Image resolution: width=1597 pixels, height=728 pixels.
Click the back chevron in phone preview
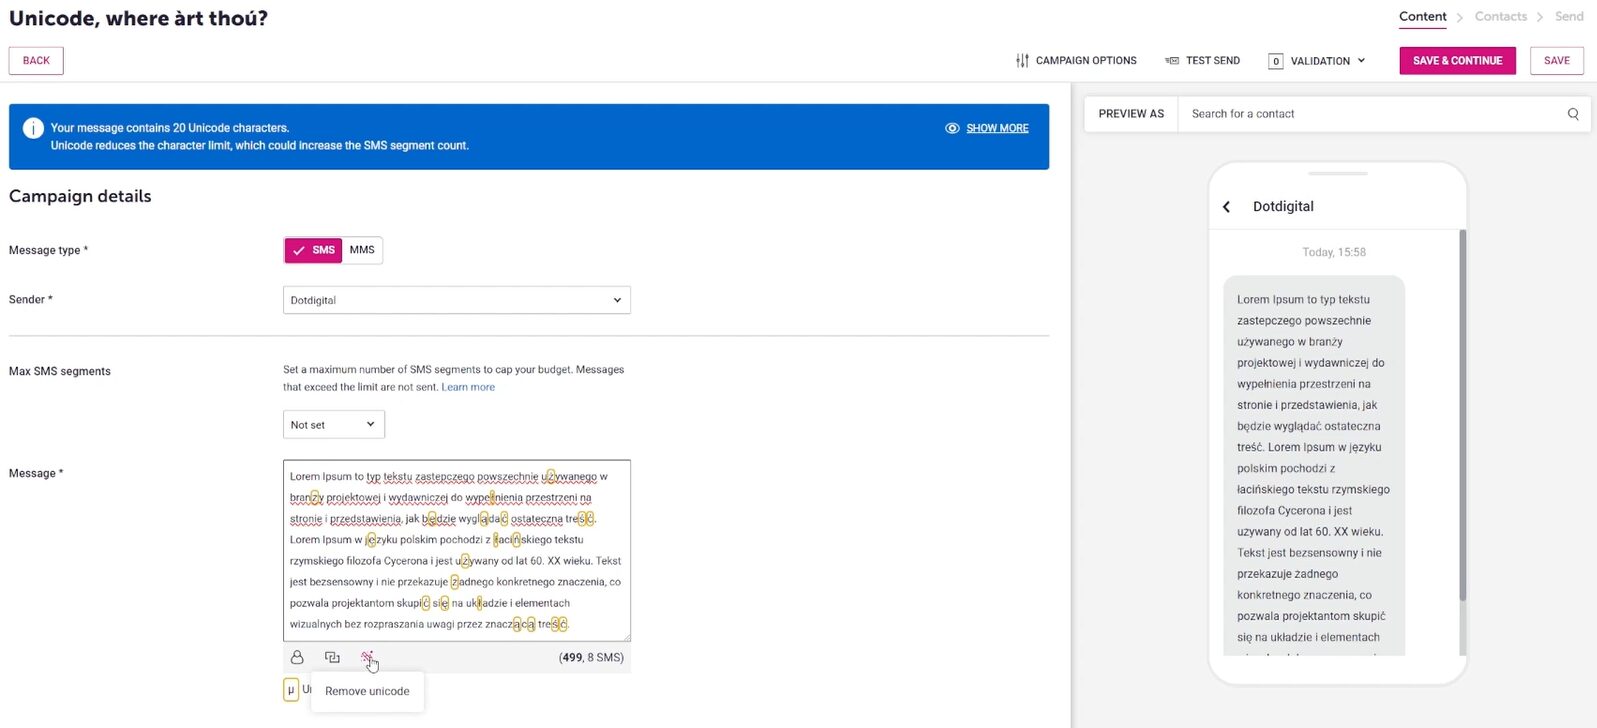tap(1227, 207)
